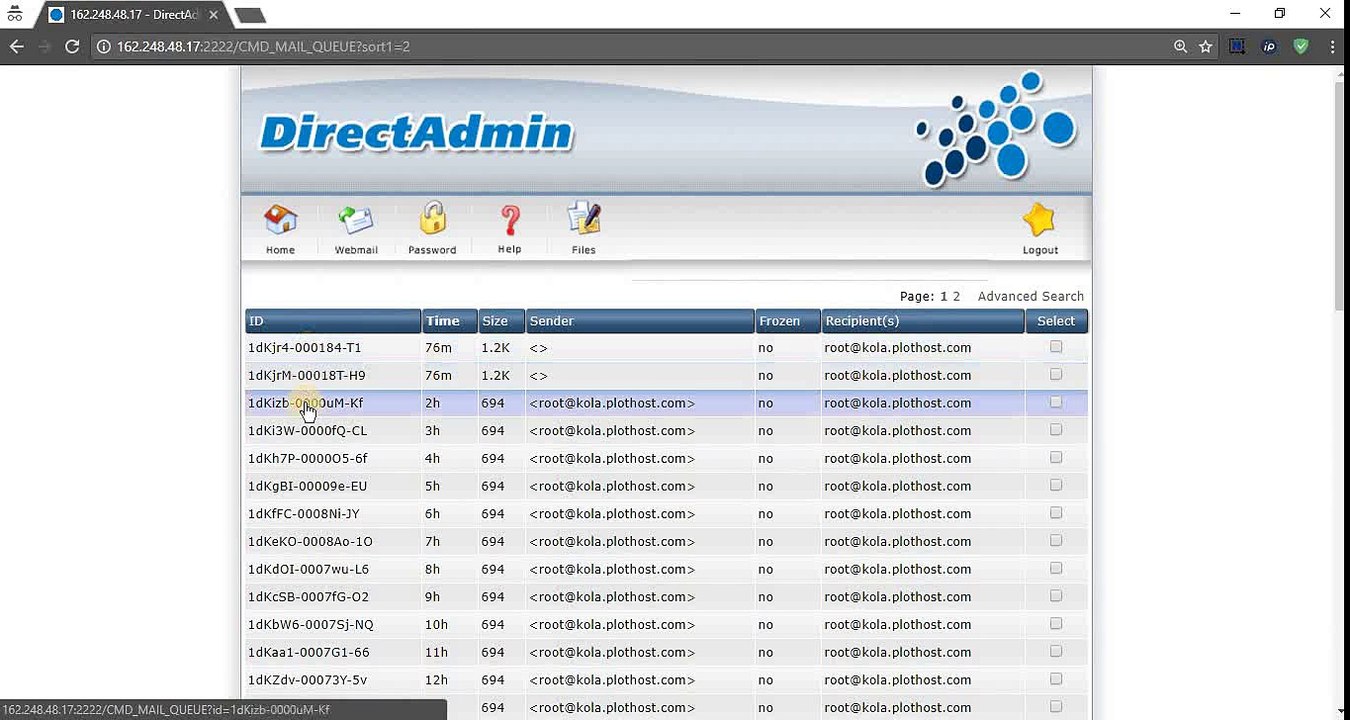Open message ID 1dKfFC-0008Ni-JY

(x=304, y=514)
